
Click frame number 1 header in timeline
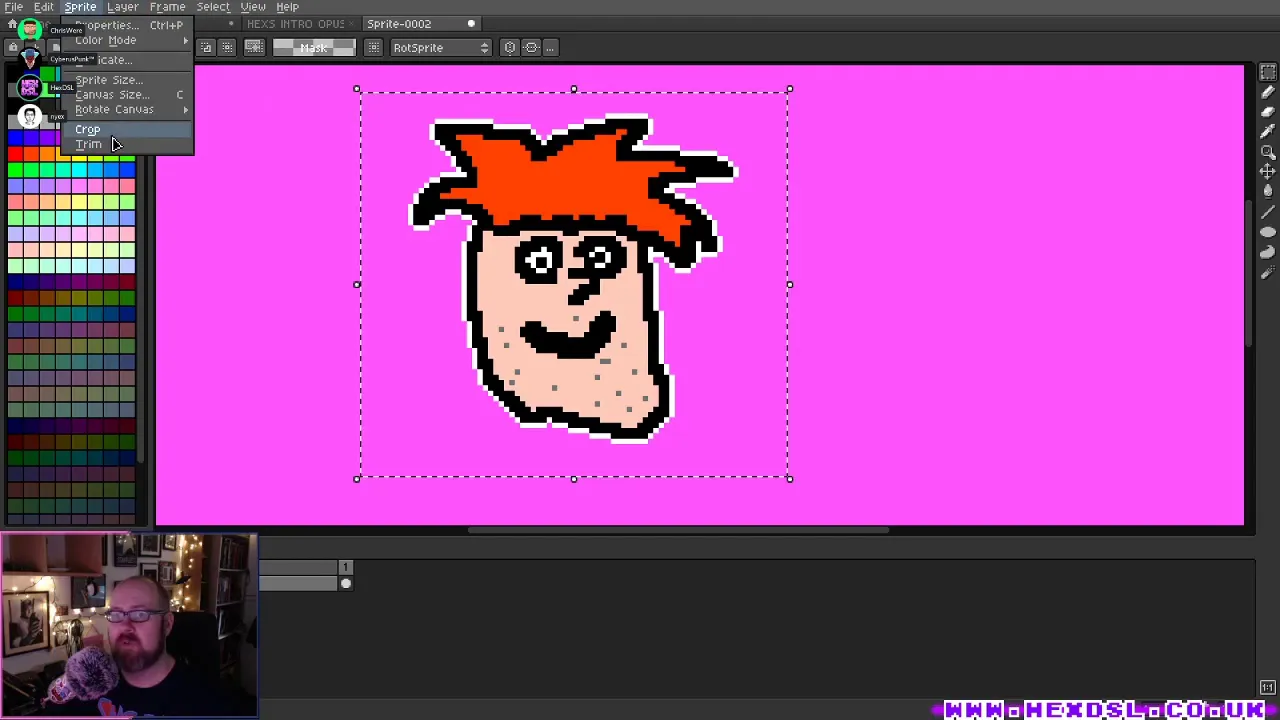(x=346, y=568)
